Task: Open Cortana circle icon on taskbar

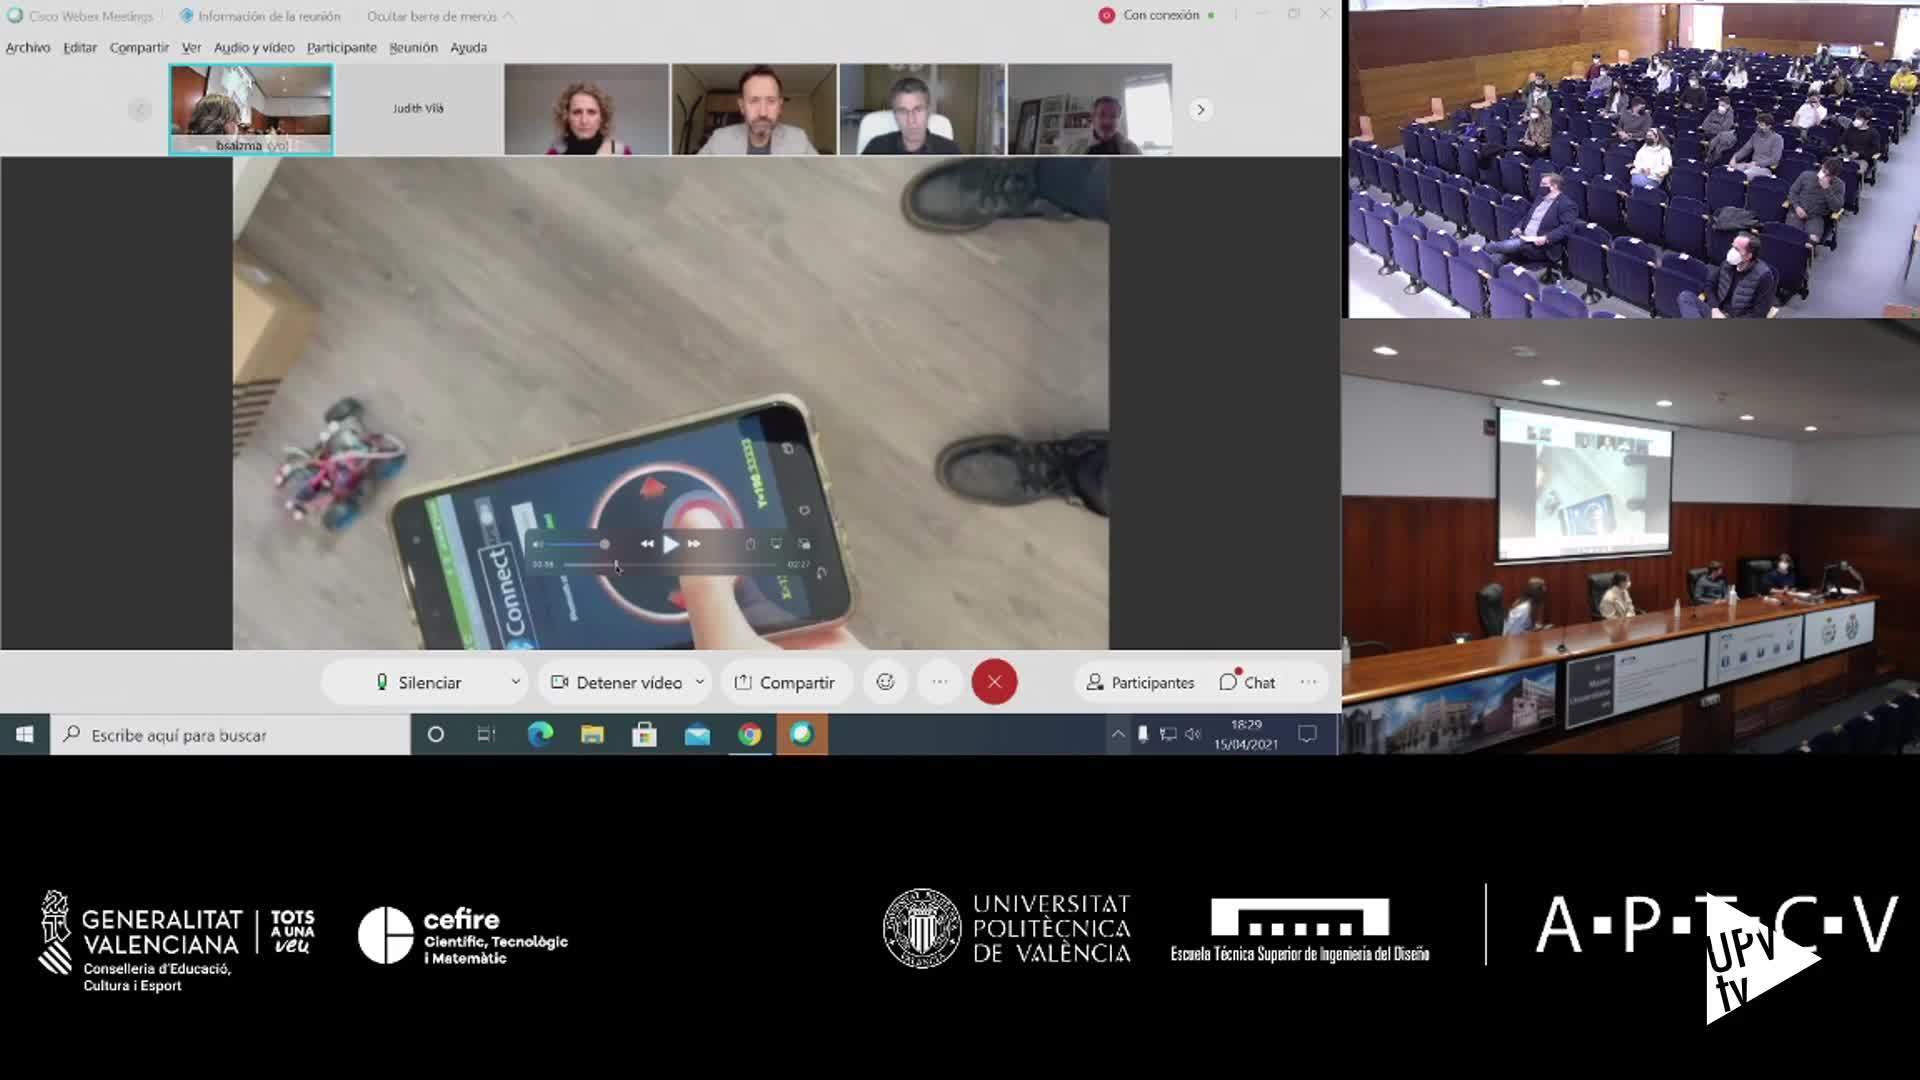Action: click(435, 735)
